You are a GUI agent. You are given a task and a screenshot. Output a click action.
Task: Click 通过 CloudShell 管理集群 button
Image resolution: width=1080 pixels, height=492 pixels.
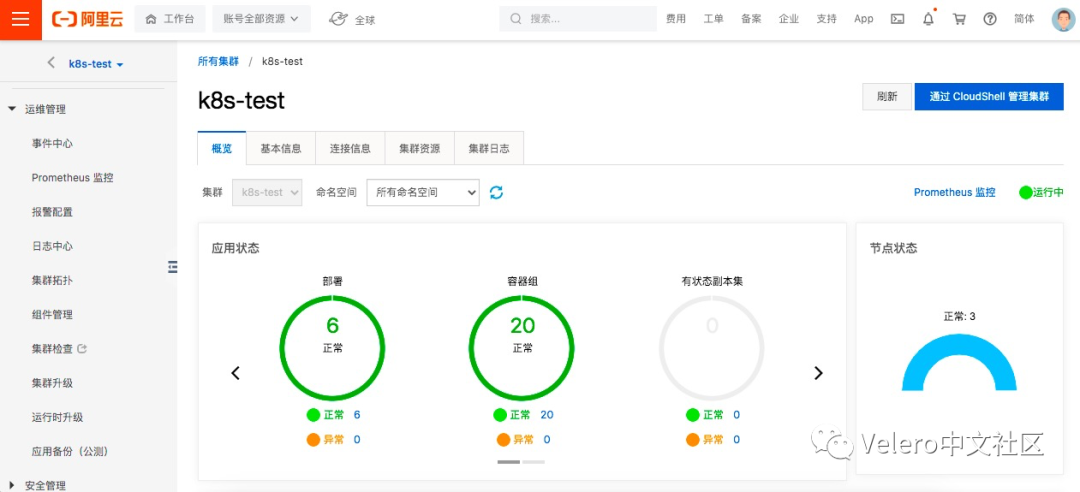[x=989, y=96]
